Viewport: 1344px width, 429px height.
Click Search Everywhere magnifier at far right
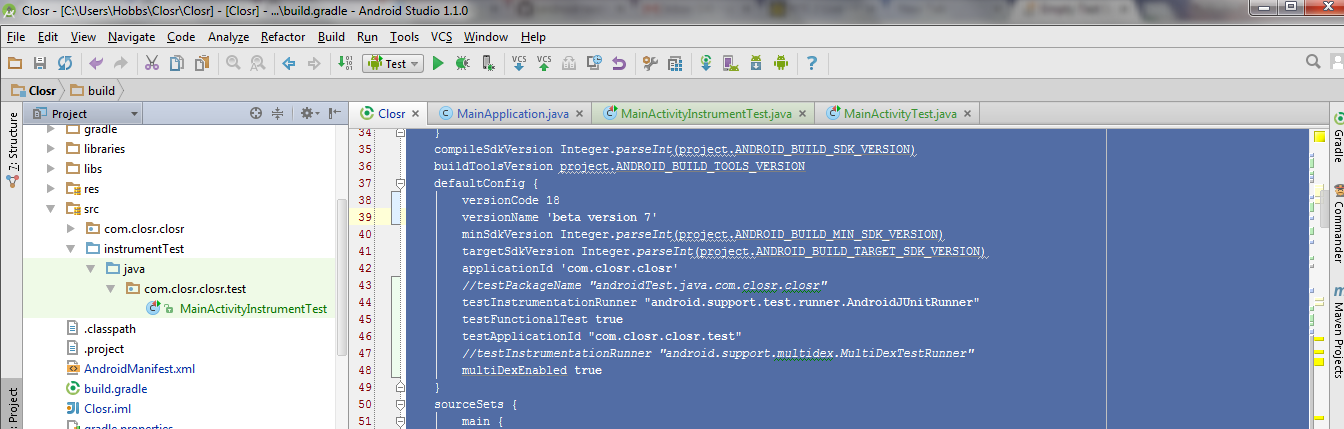[1313, 63]
